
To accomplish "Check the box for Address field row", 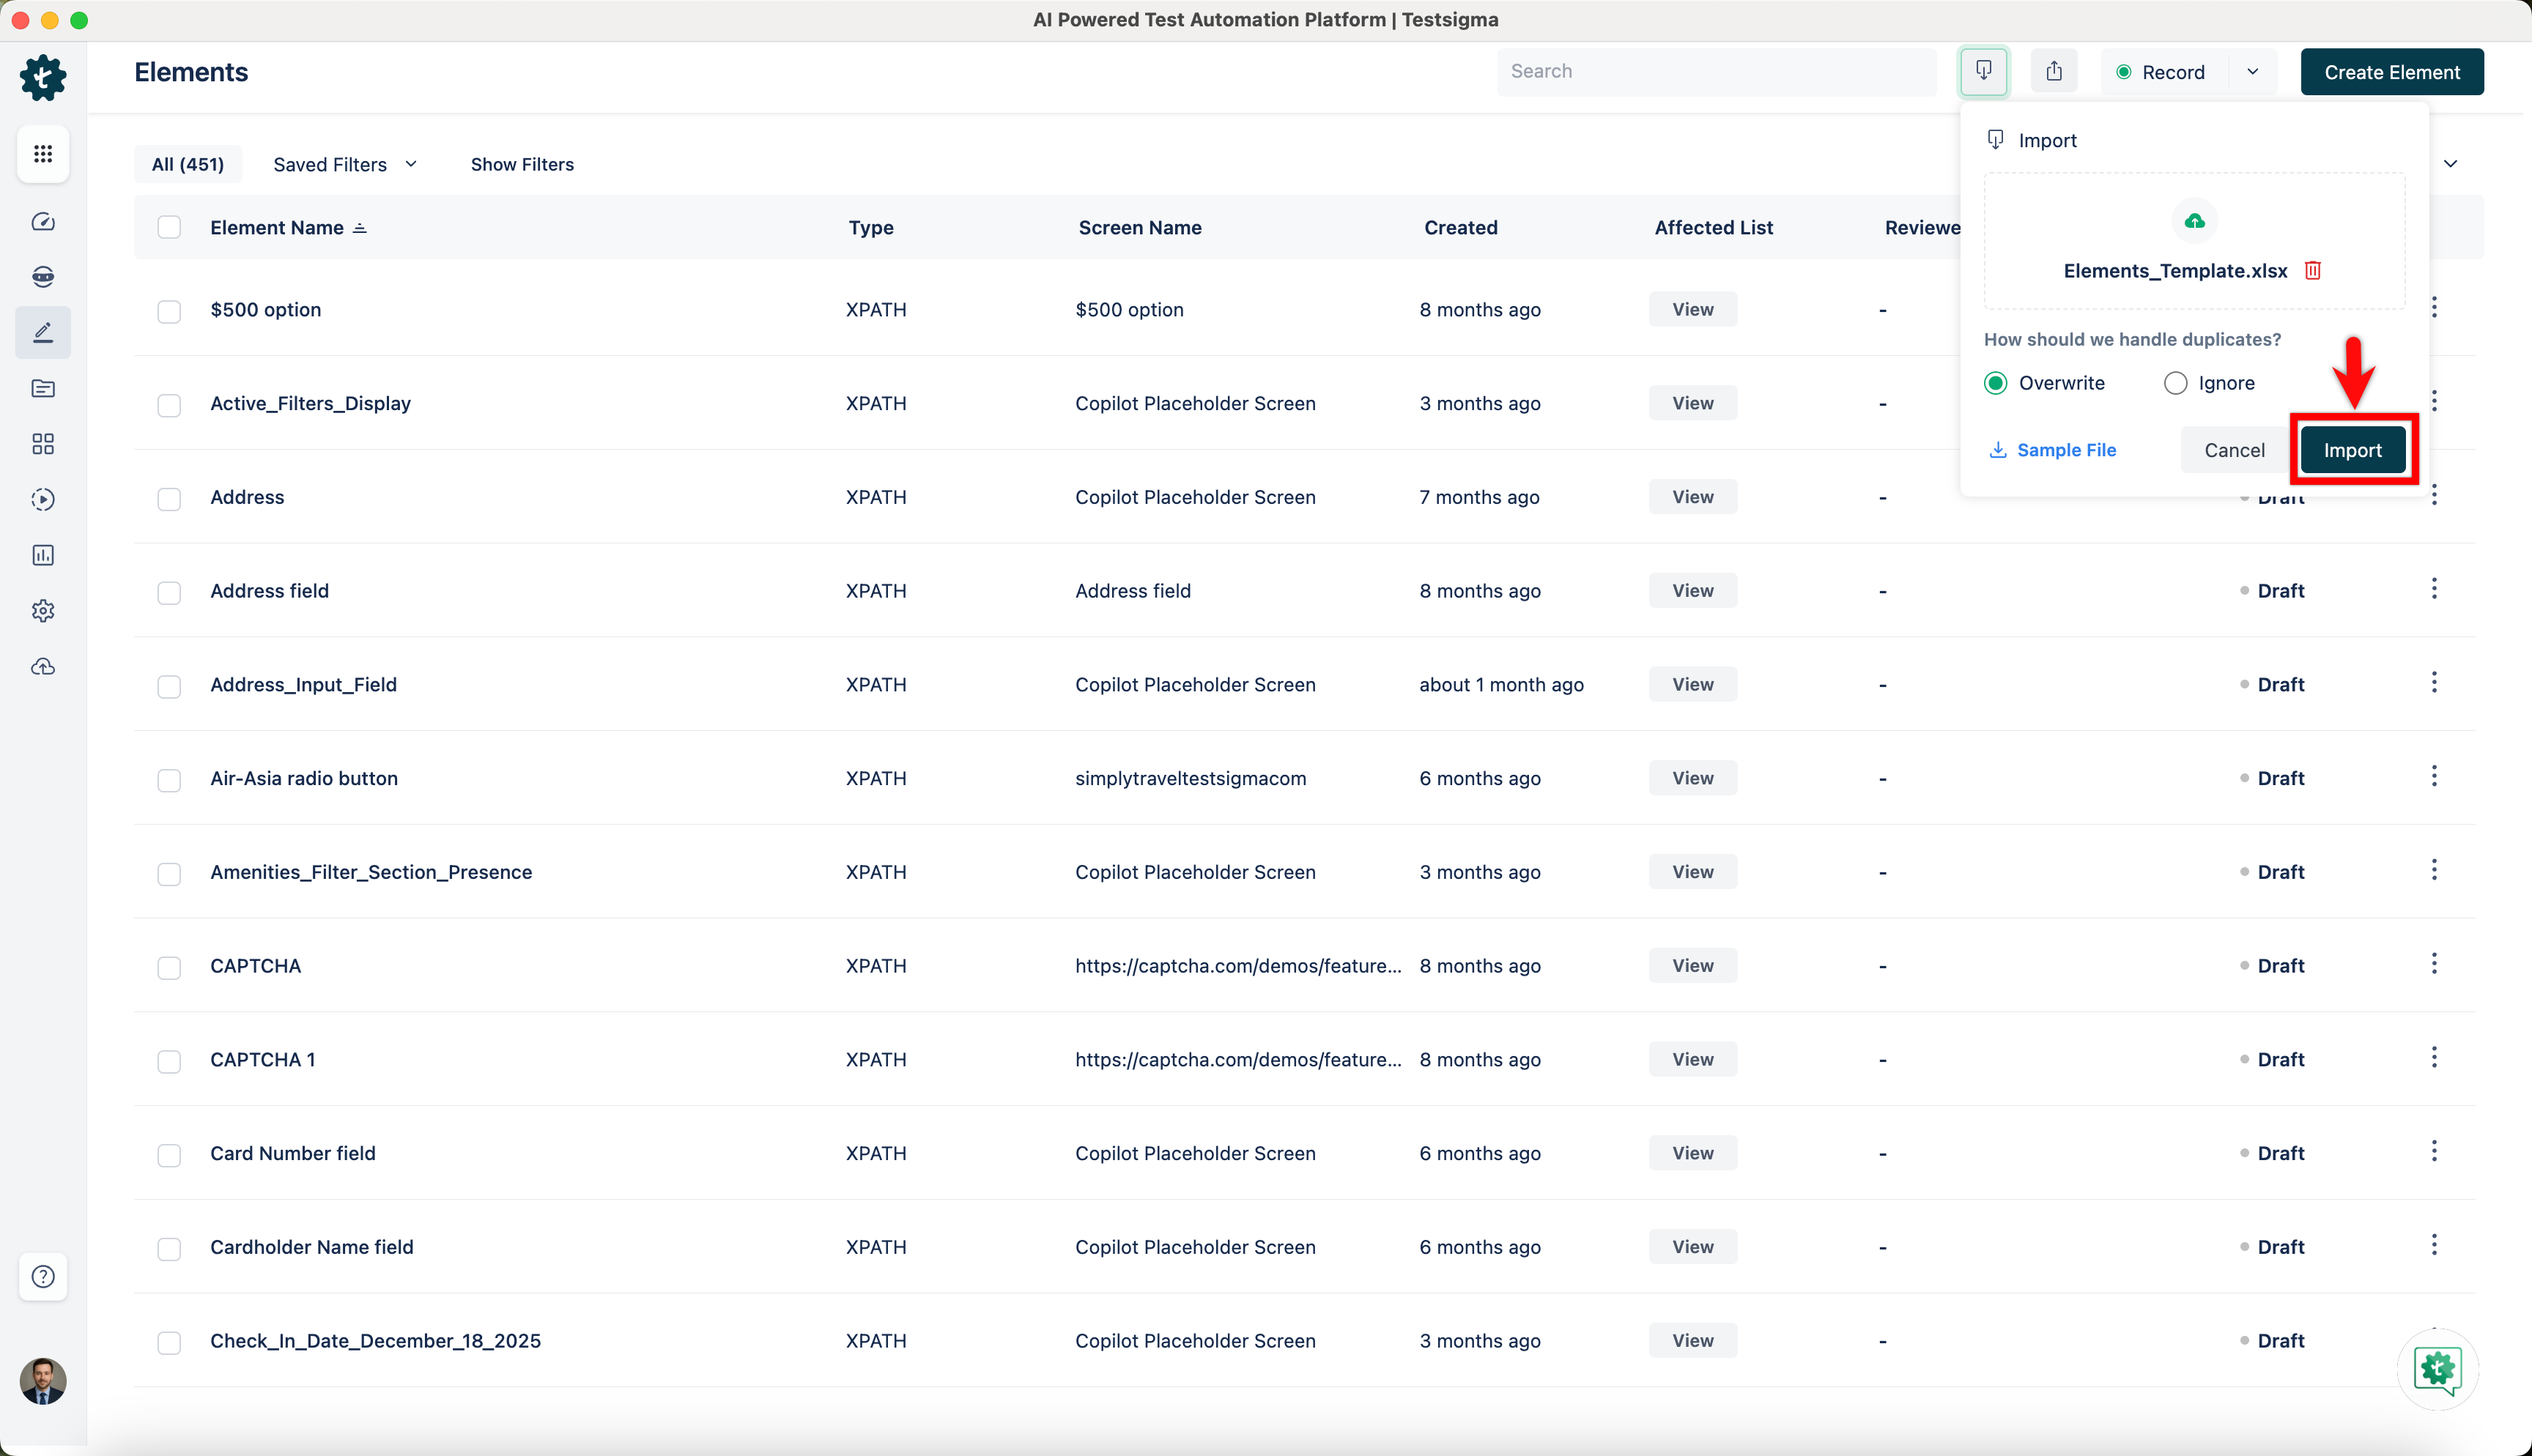I will point(169,592).
